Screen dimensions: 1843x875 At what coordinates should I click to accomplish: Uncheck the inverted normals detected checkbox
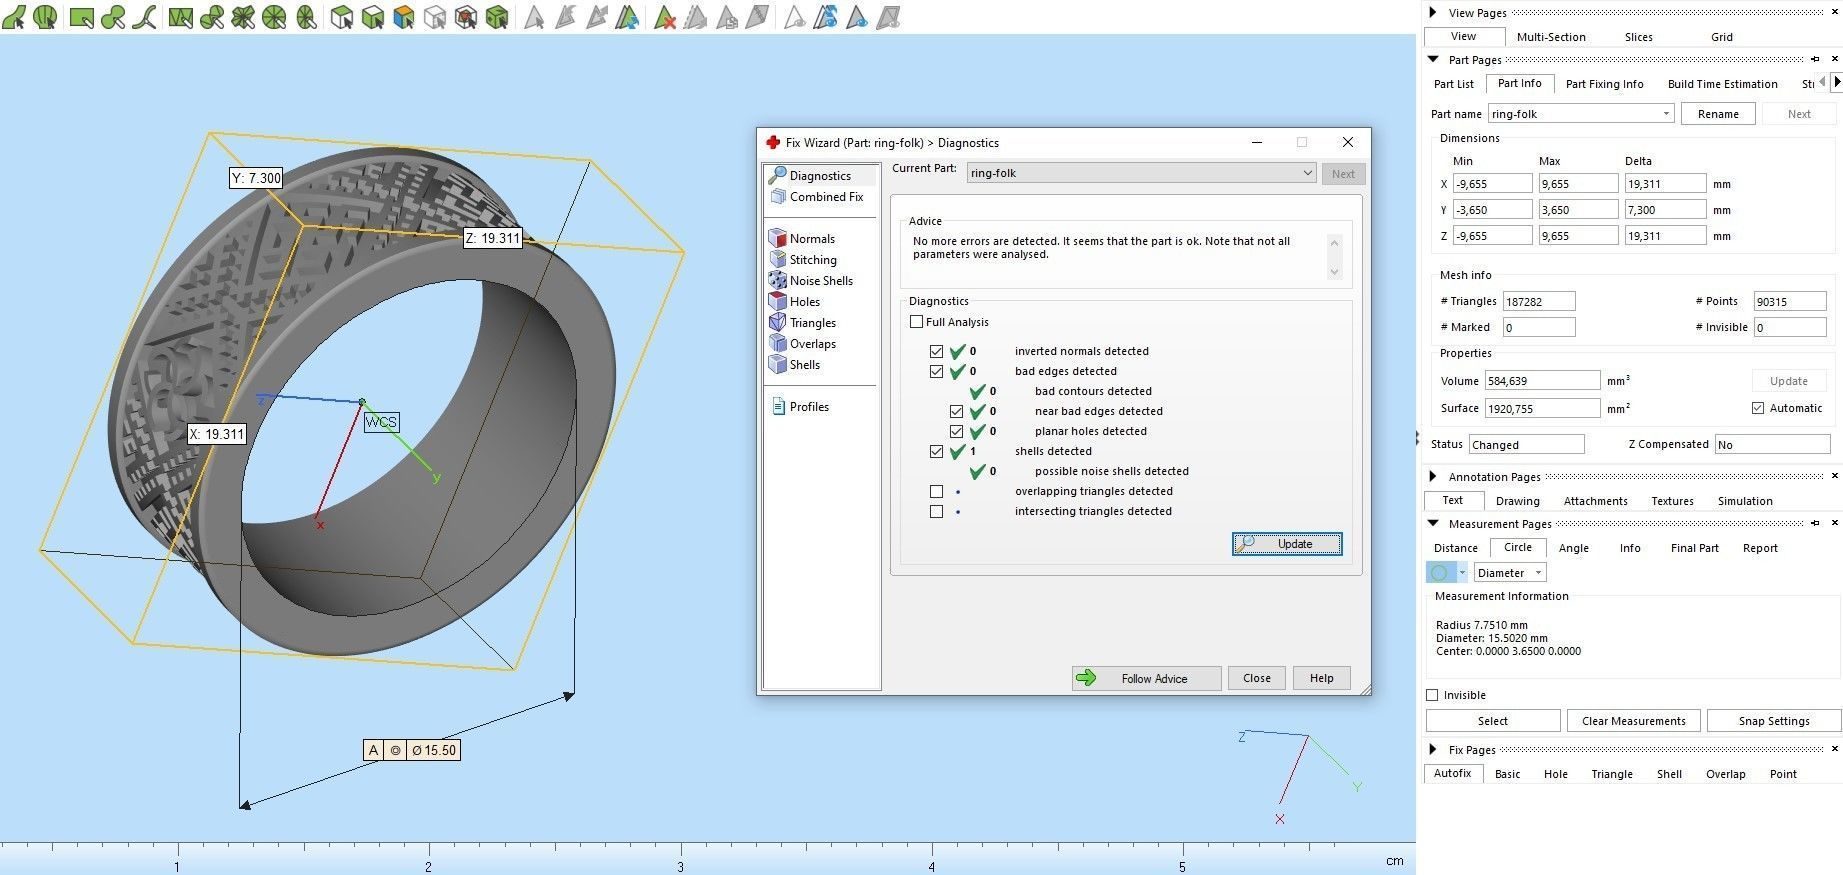coord(936,351)
